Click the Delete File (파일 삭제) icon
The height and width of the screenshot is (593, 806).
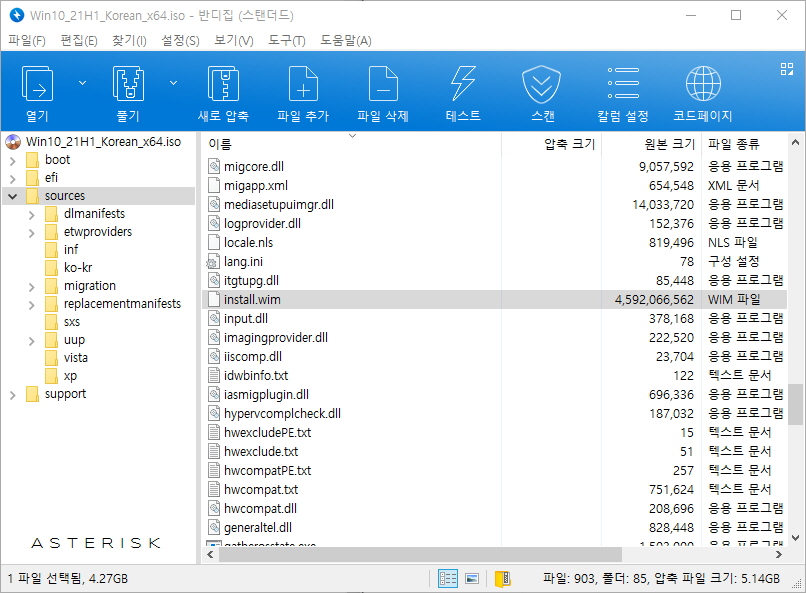(383, 84)
